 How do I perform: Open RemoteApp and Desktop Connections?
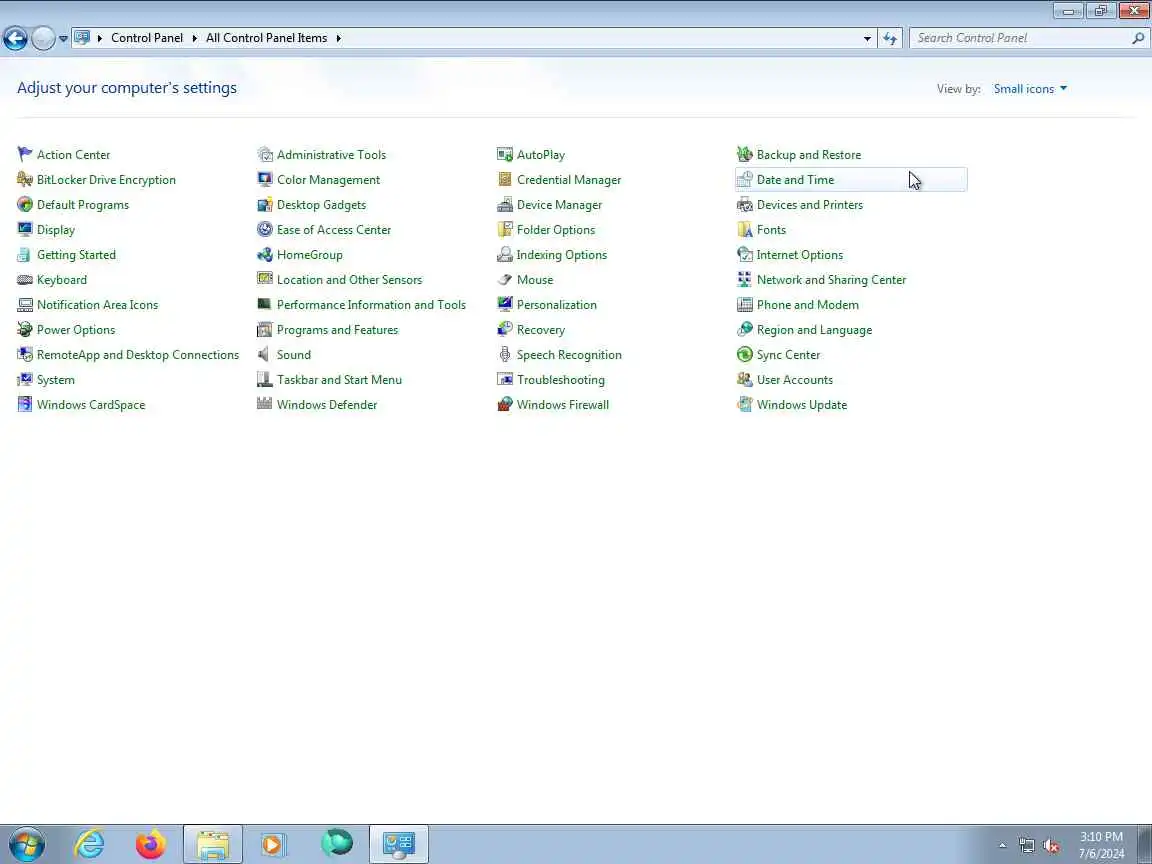(137, 354)
